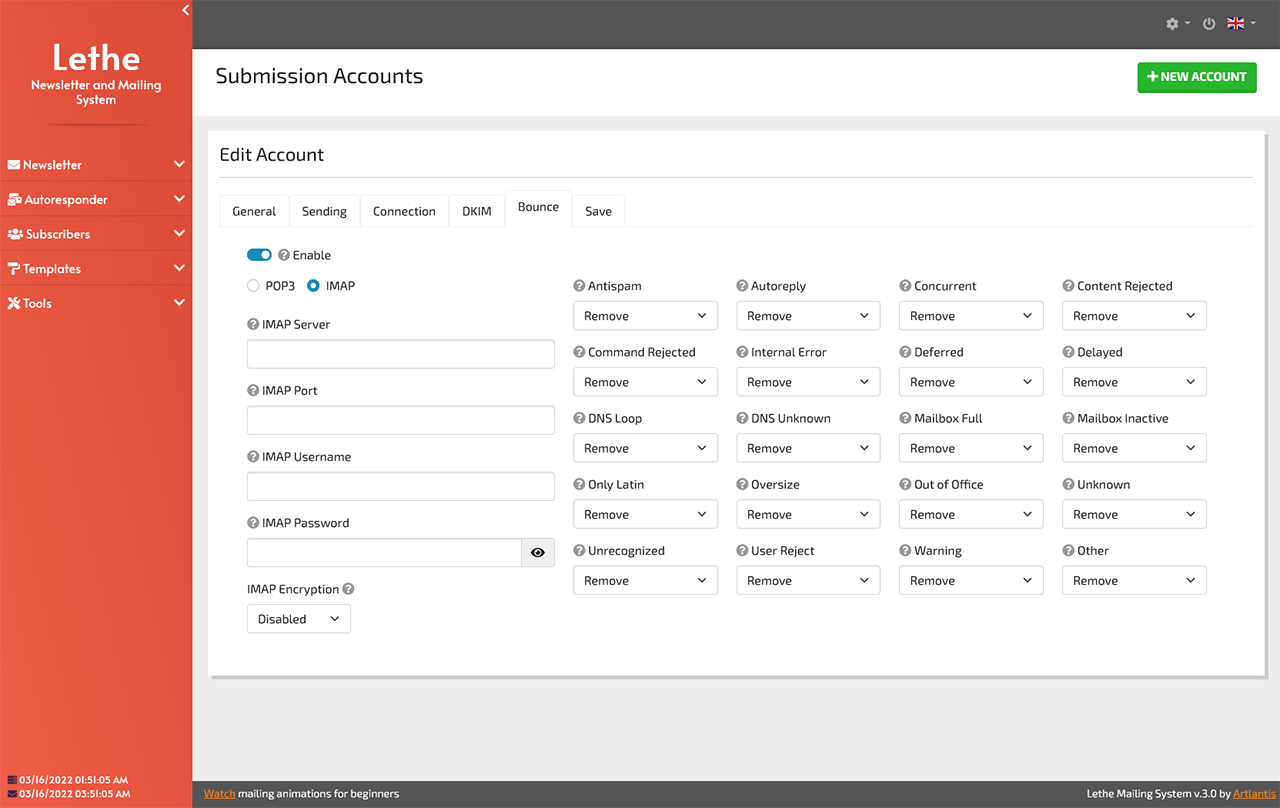Switch to the General tab
The image size is (1280, 808).
254,211
